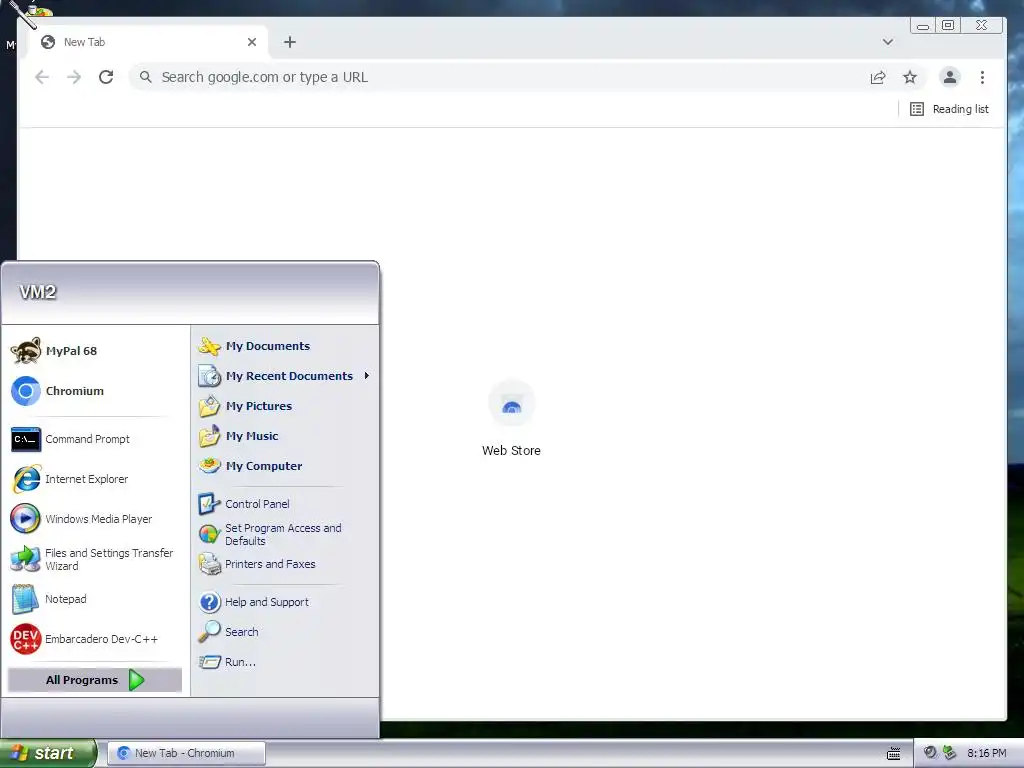The image size is (1024, 768).
Task: Open the tab search chevron
Action: pos(888,42)
